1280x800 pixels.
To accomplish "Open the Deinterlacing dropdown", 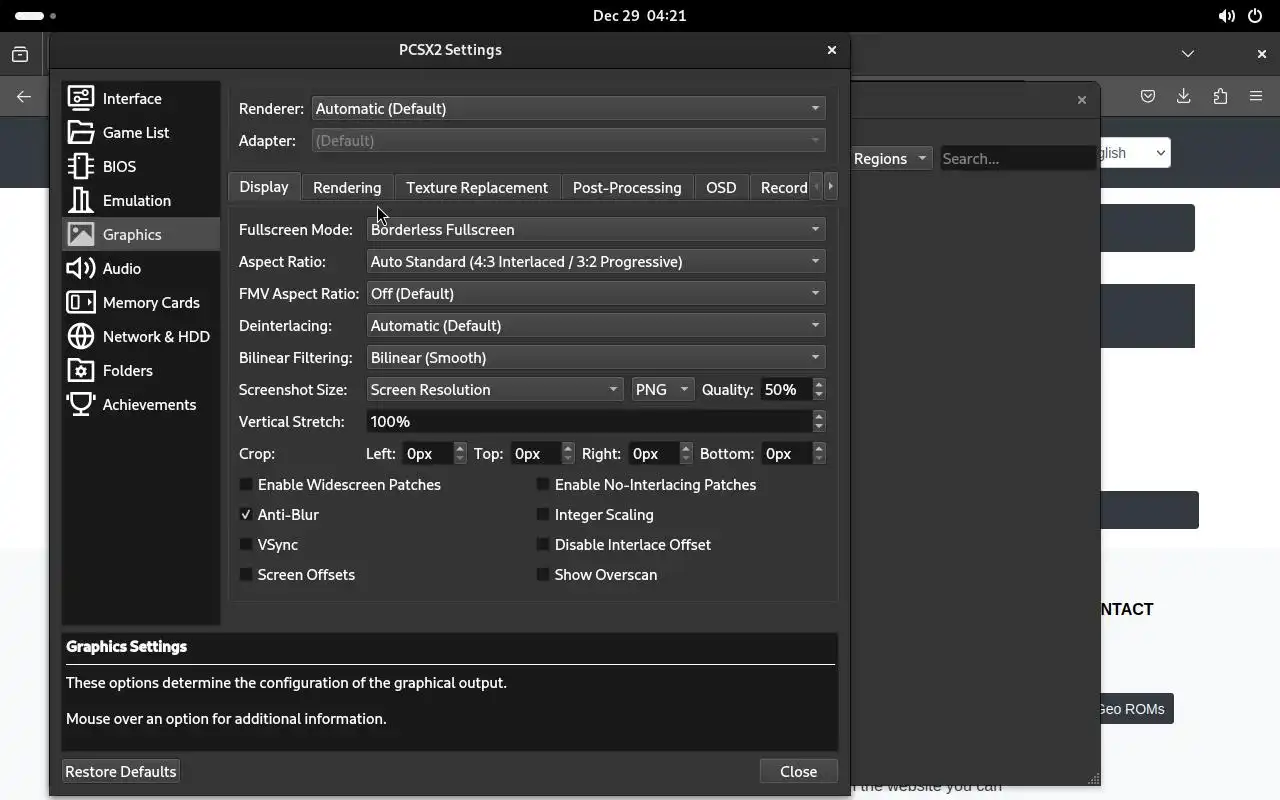I will pyautogui.click(x=596, y=325).
